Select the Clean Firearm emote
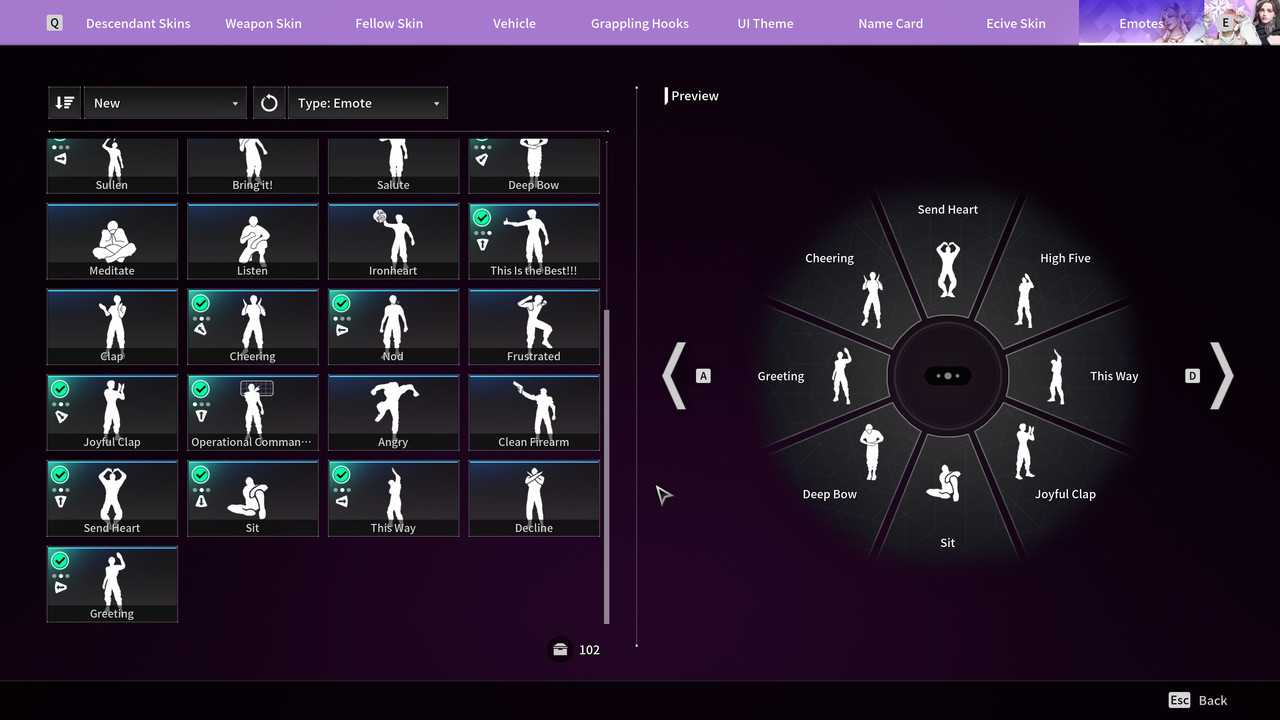 tap(534, 413)
